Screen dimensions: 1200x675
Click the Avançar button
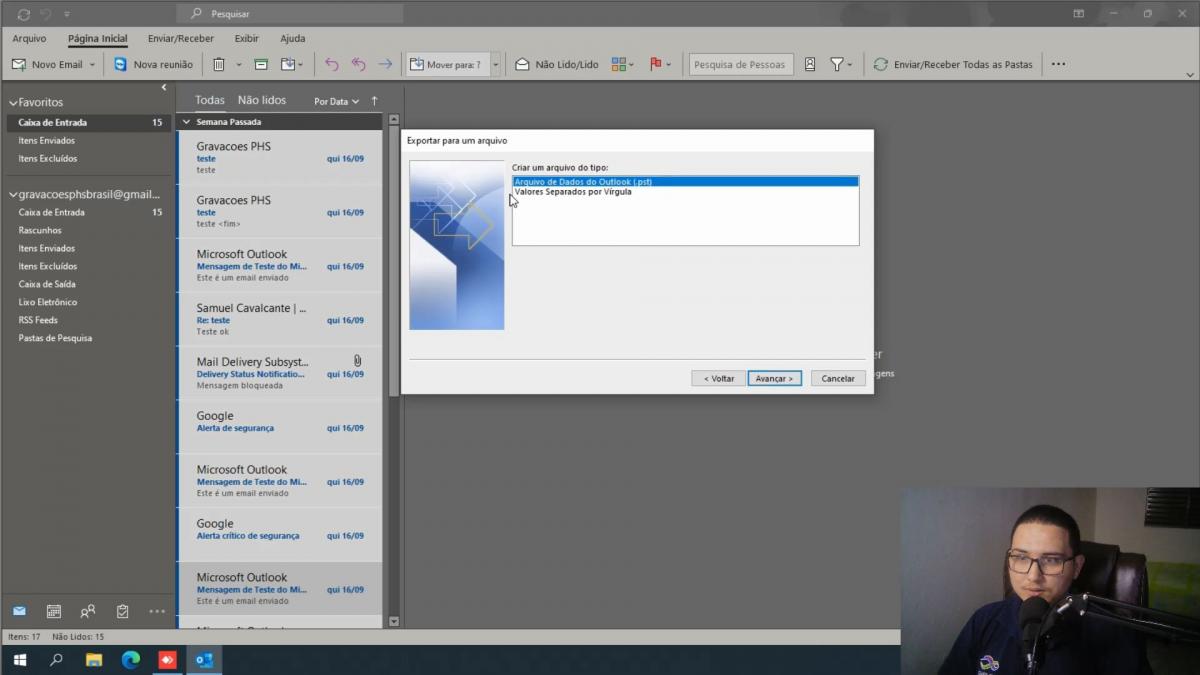[774, 378]
